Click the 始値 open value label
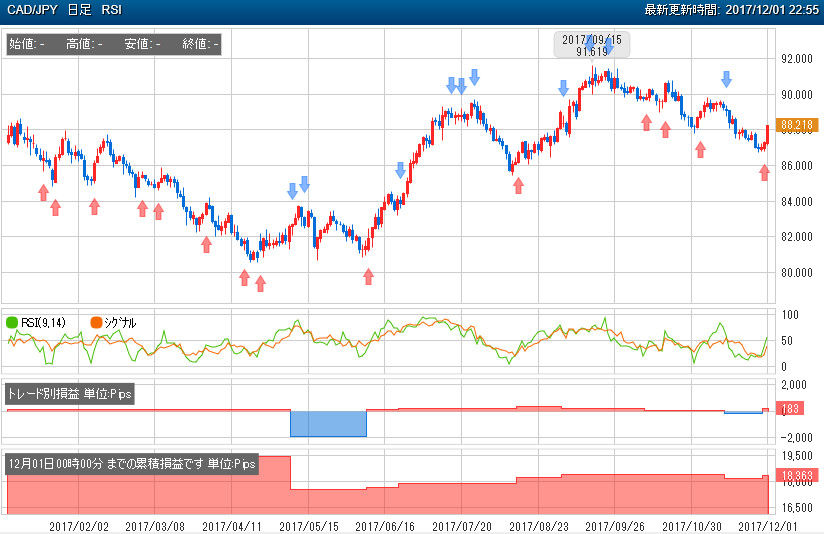Viewport: 824px width, 534px height. point(27,44)
